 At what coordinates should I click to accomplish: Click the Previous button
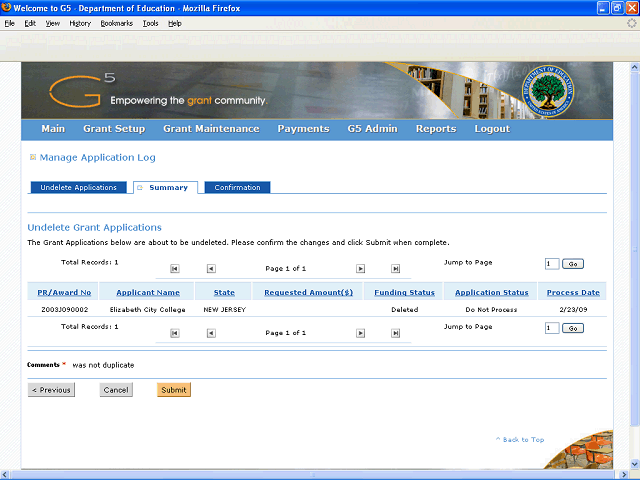click(51, 390)
